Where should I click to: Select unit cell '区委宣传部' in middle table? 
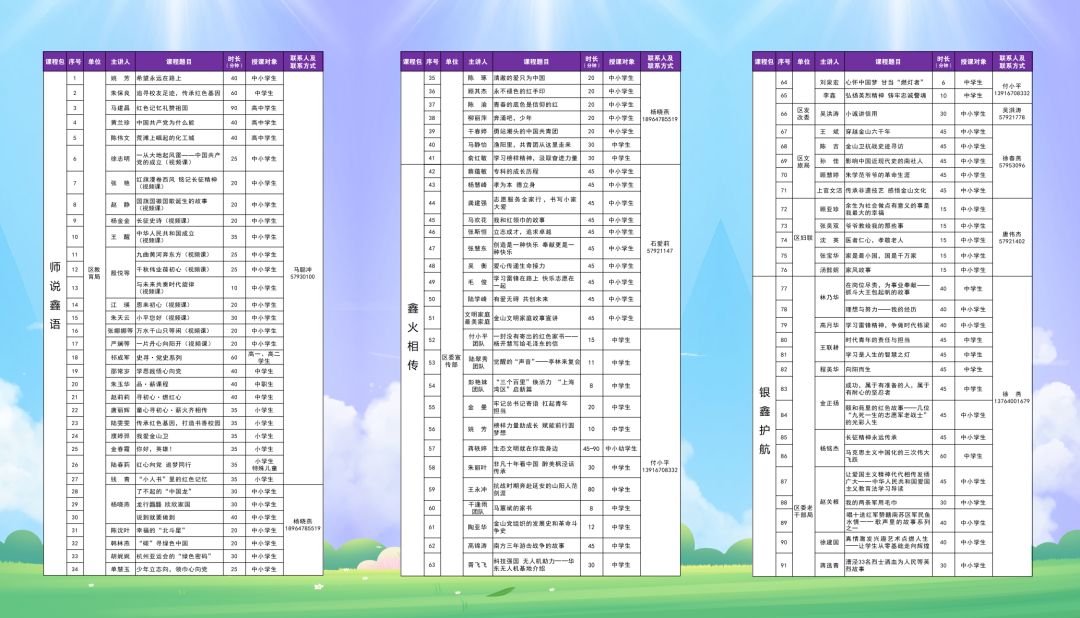pyautogui.click(x=452, y=362)
